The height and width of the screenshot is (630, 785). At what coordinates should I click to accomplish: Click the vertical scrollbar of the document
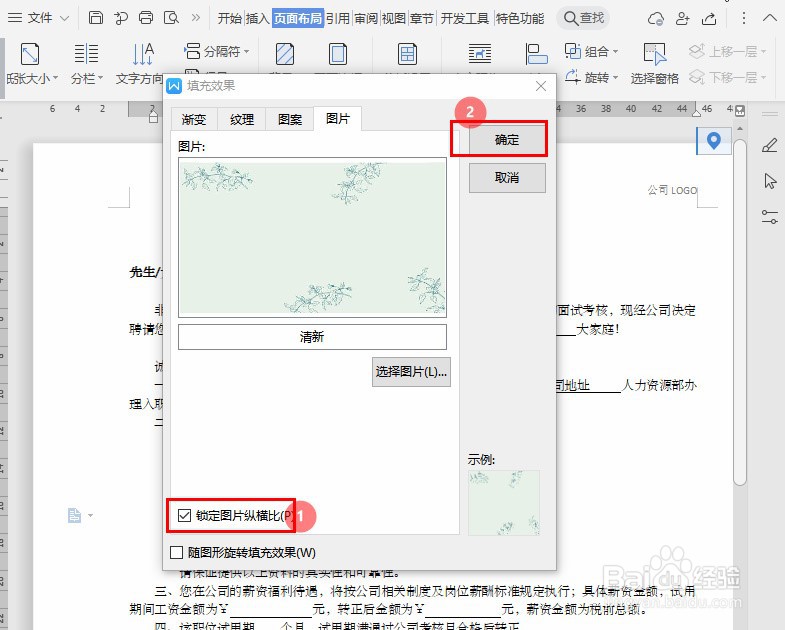point(740,310)
